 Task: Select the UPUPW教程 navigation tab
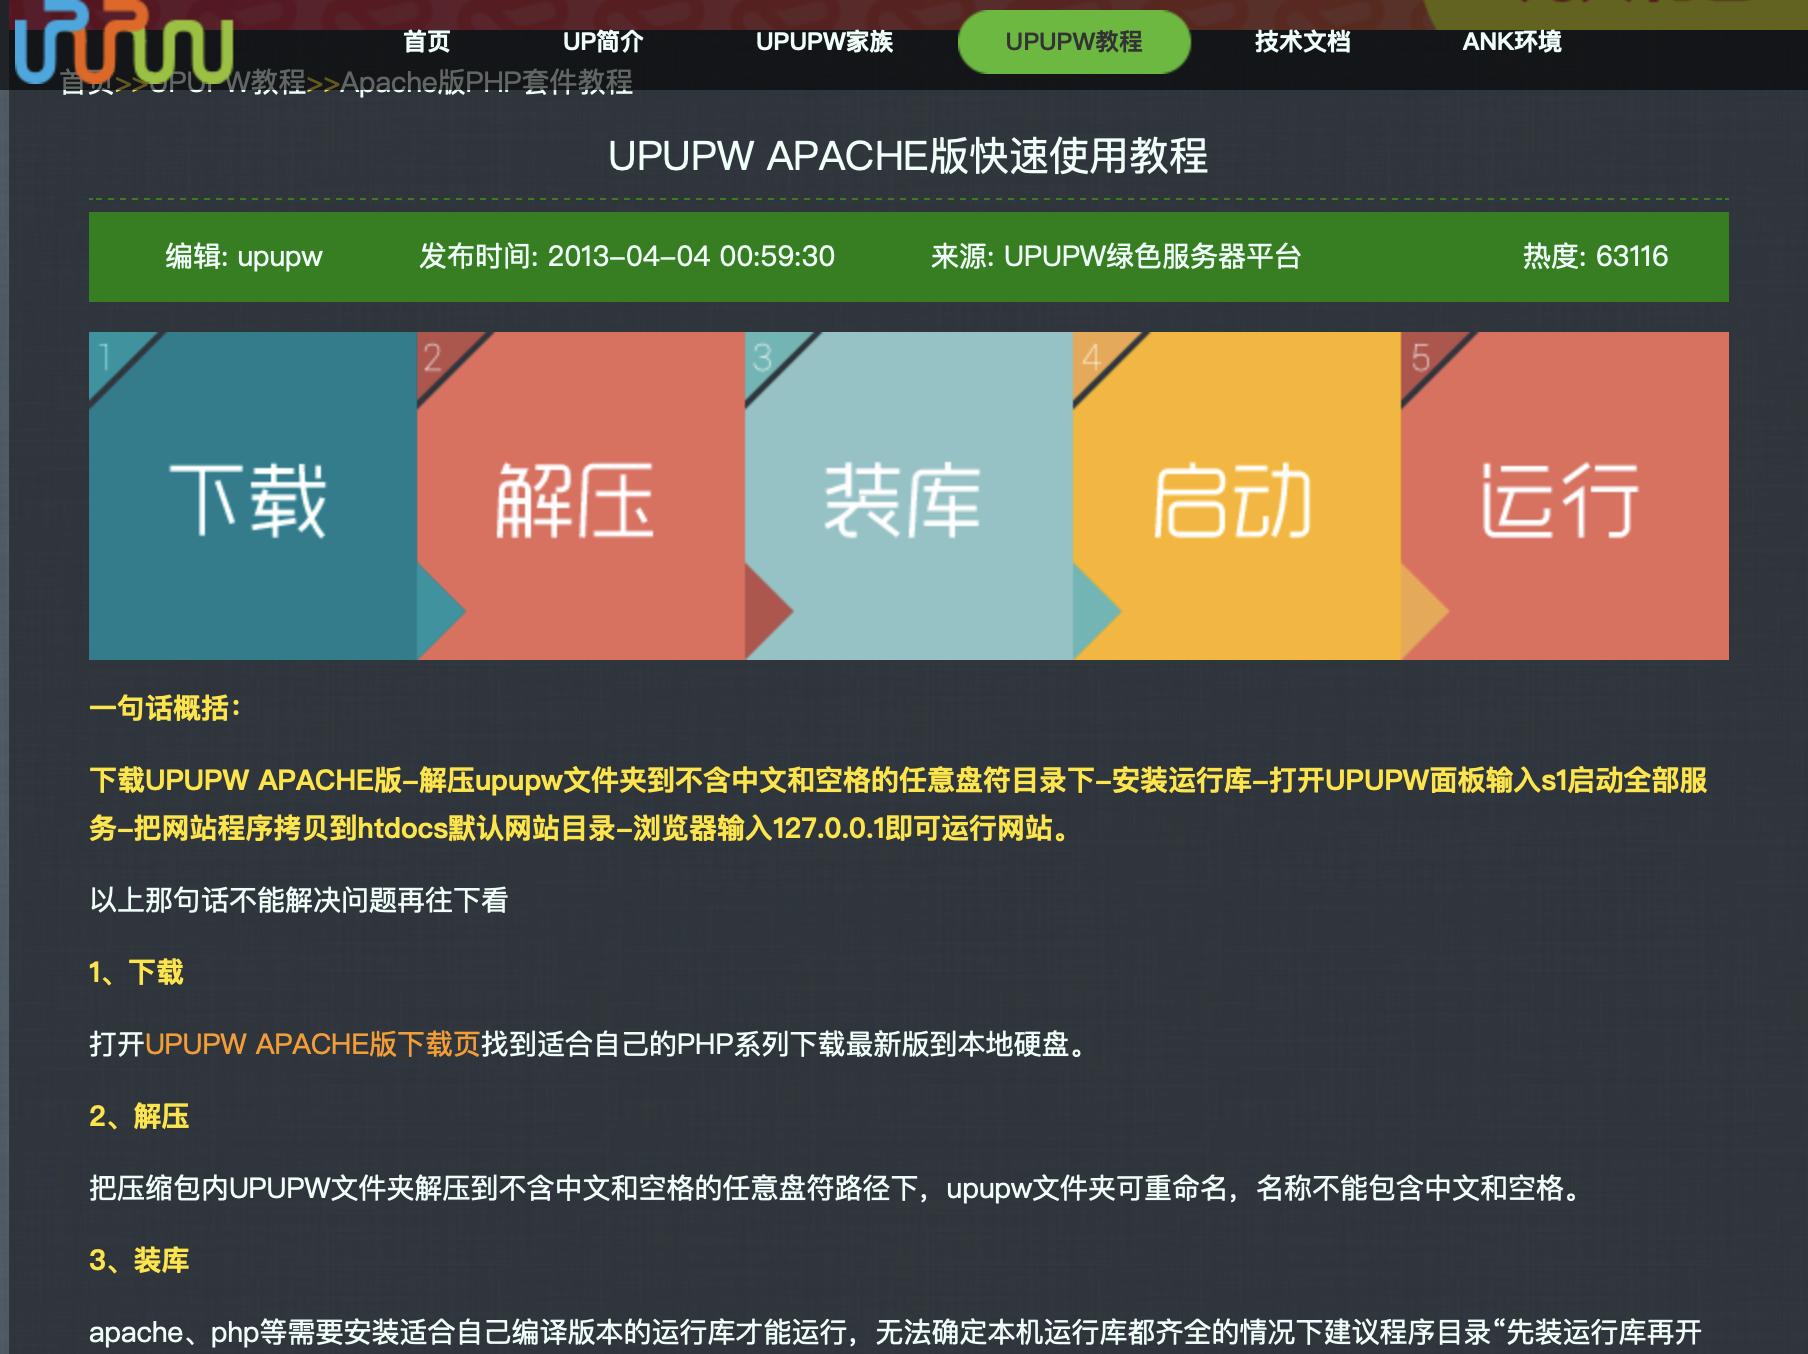pyautogui.click(x=1073, y=42)
